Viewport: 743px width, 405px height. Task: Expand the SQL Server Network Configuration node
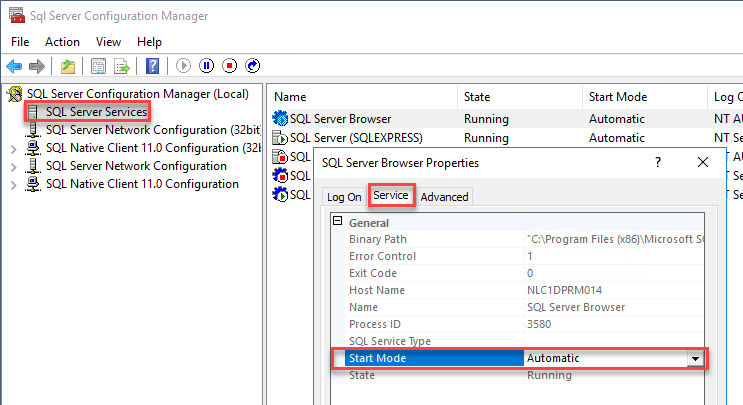(x=13, y=166)
